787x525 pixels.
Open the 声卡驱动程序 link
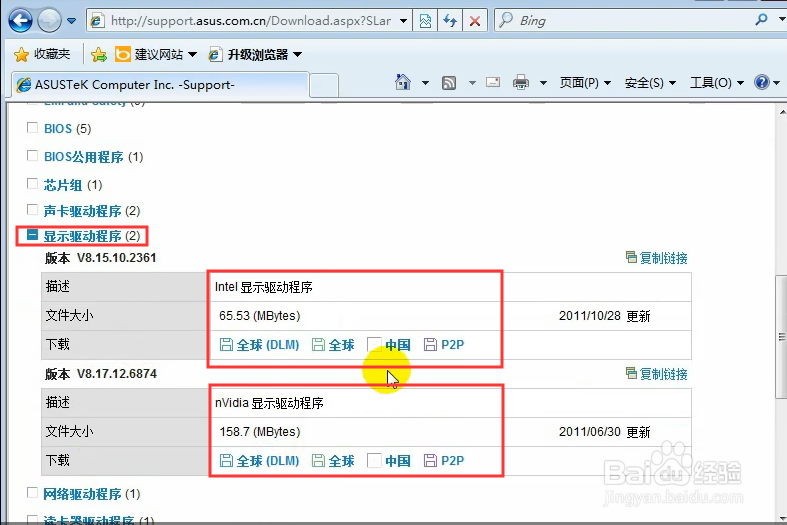coord(82,211)
